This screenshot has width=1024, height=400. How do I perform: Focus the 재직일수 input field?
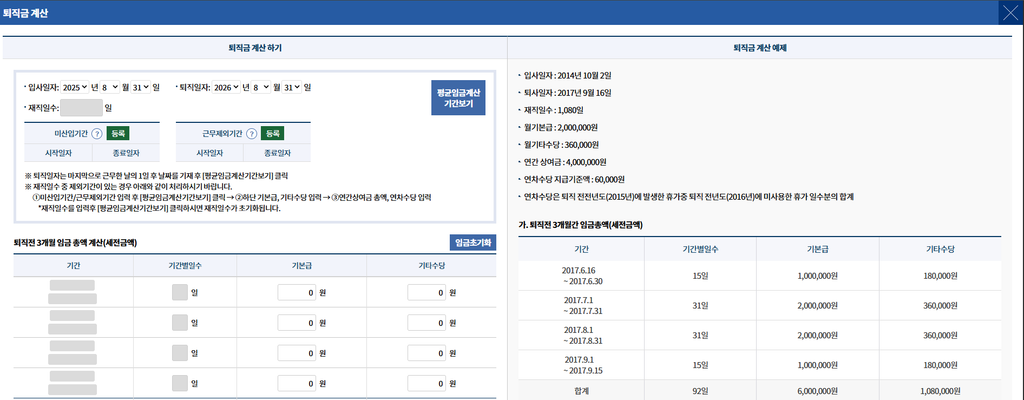coord(82,107)
